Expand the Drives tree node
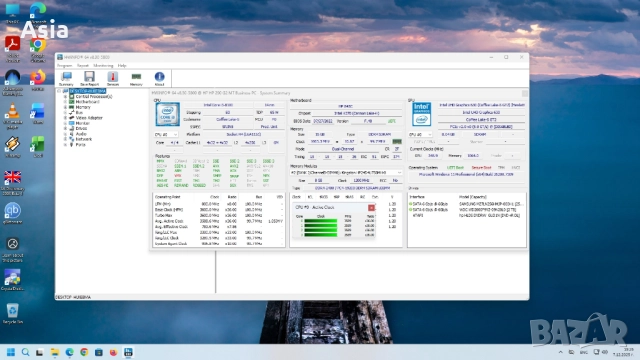Viewport: 640px width, 360px height. click(65, 128)
